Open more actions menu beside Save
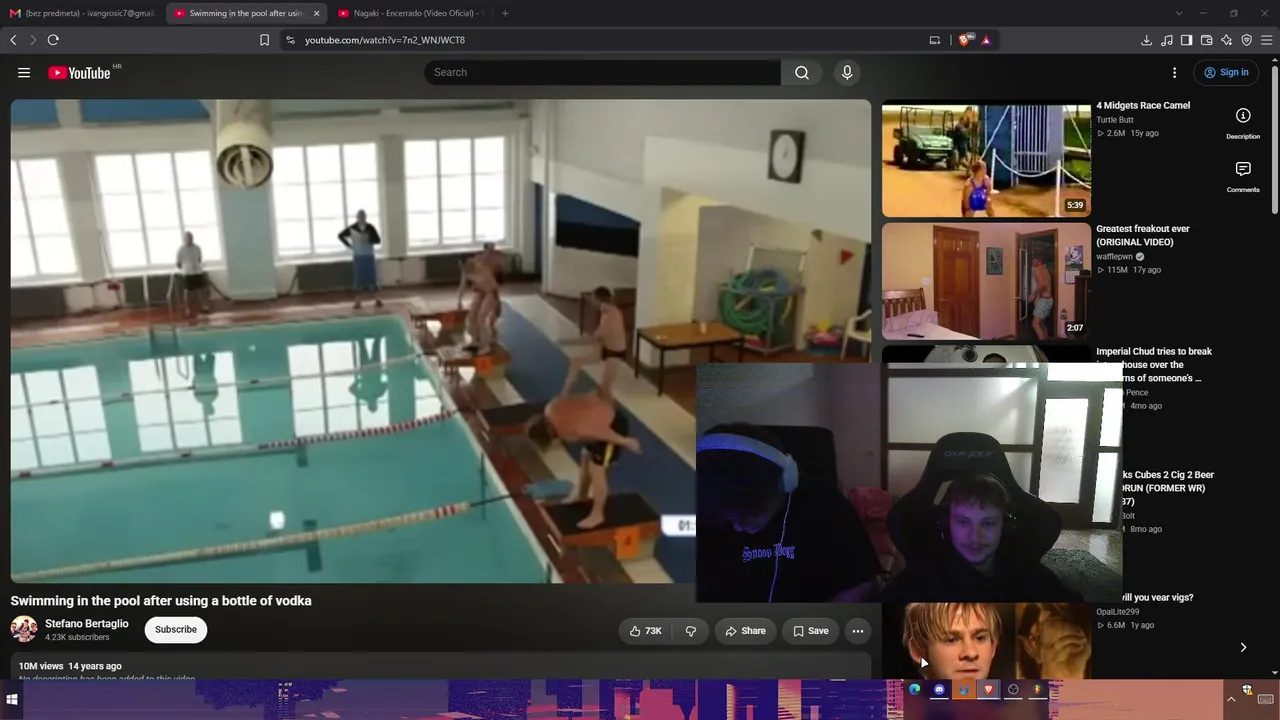1280x720 pixels. (857, 631)
